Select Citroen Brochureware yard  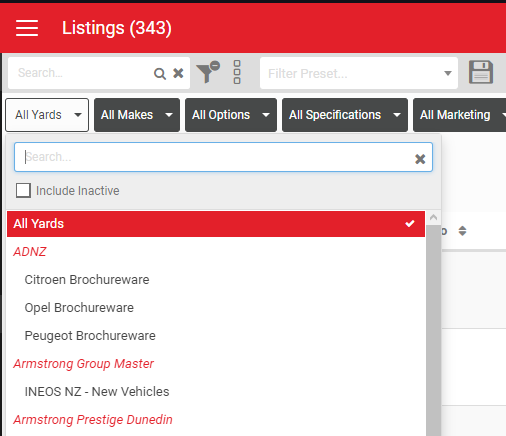click(x=87, y=280)
